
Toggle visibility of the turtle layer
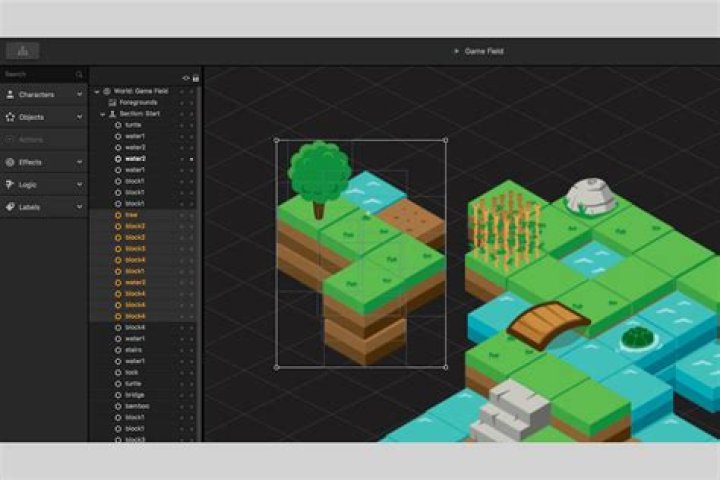click(x=182, y=125)
